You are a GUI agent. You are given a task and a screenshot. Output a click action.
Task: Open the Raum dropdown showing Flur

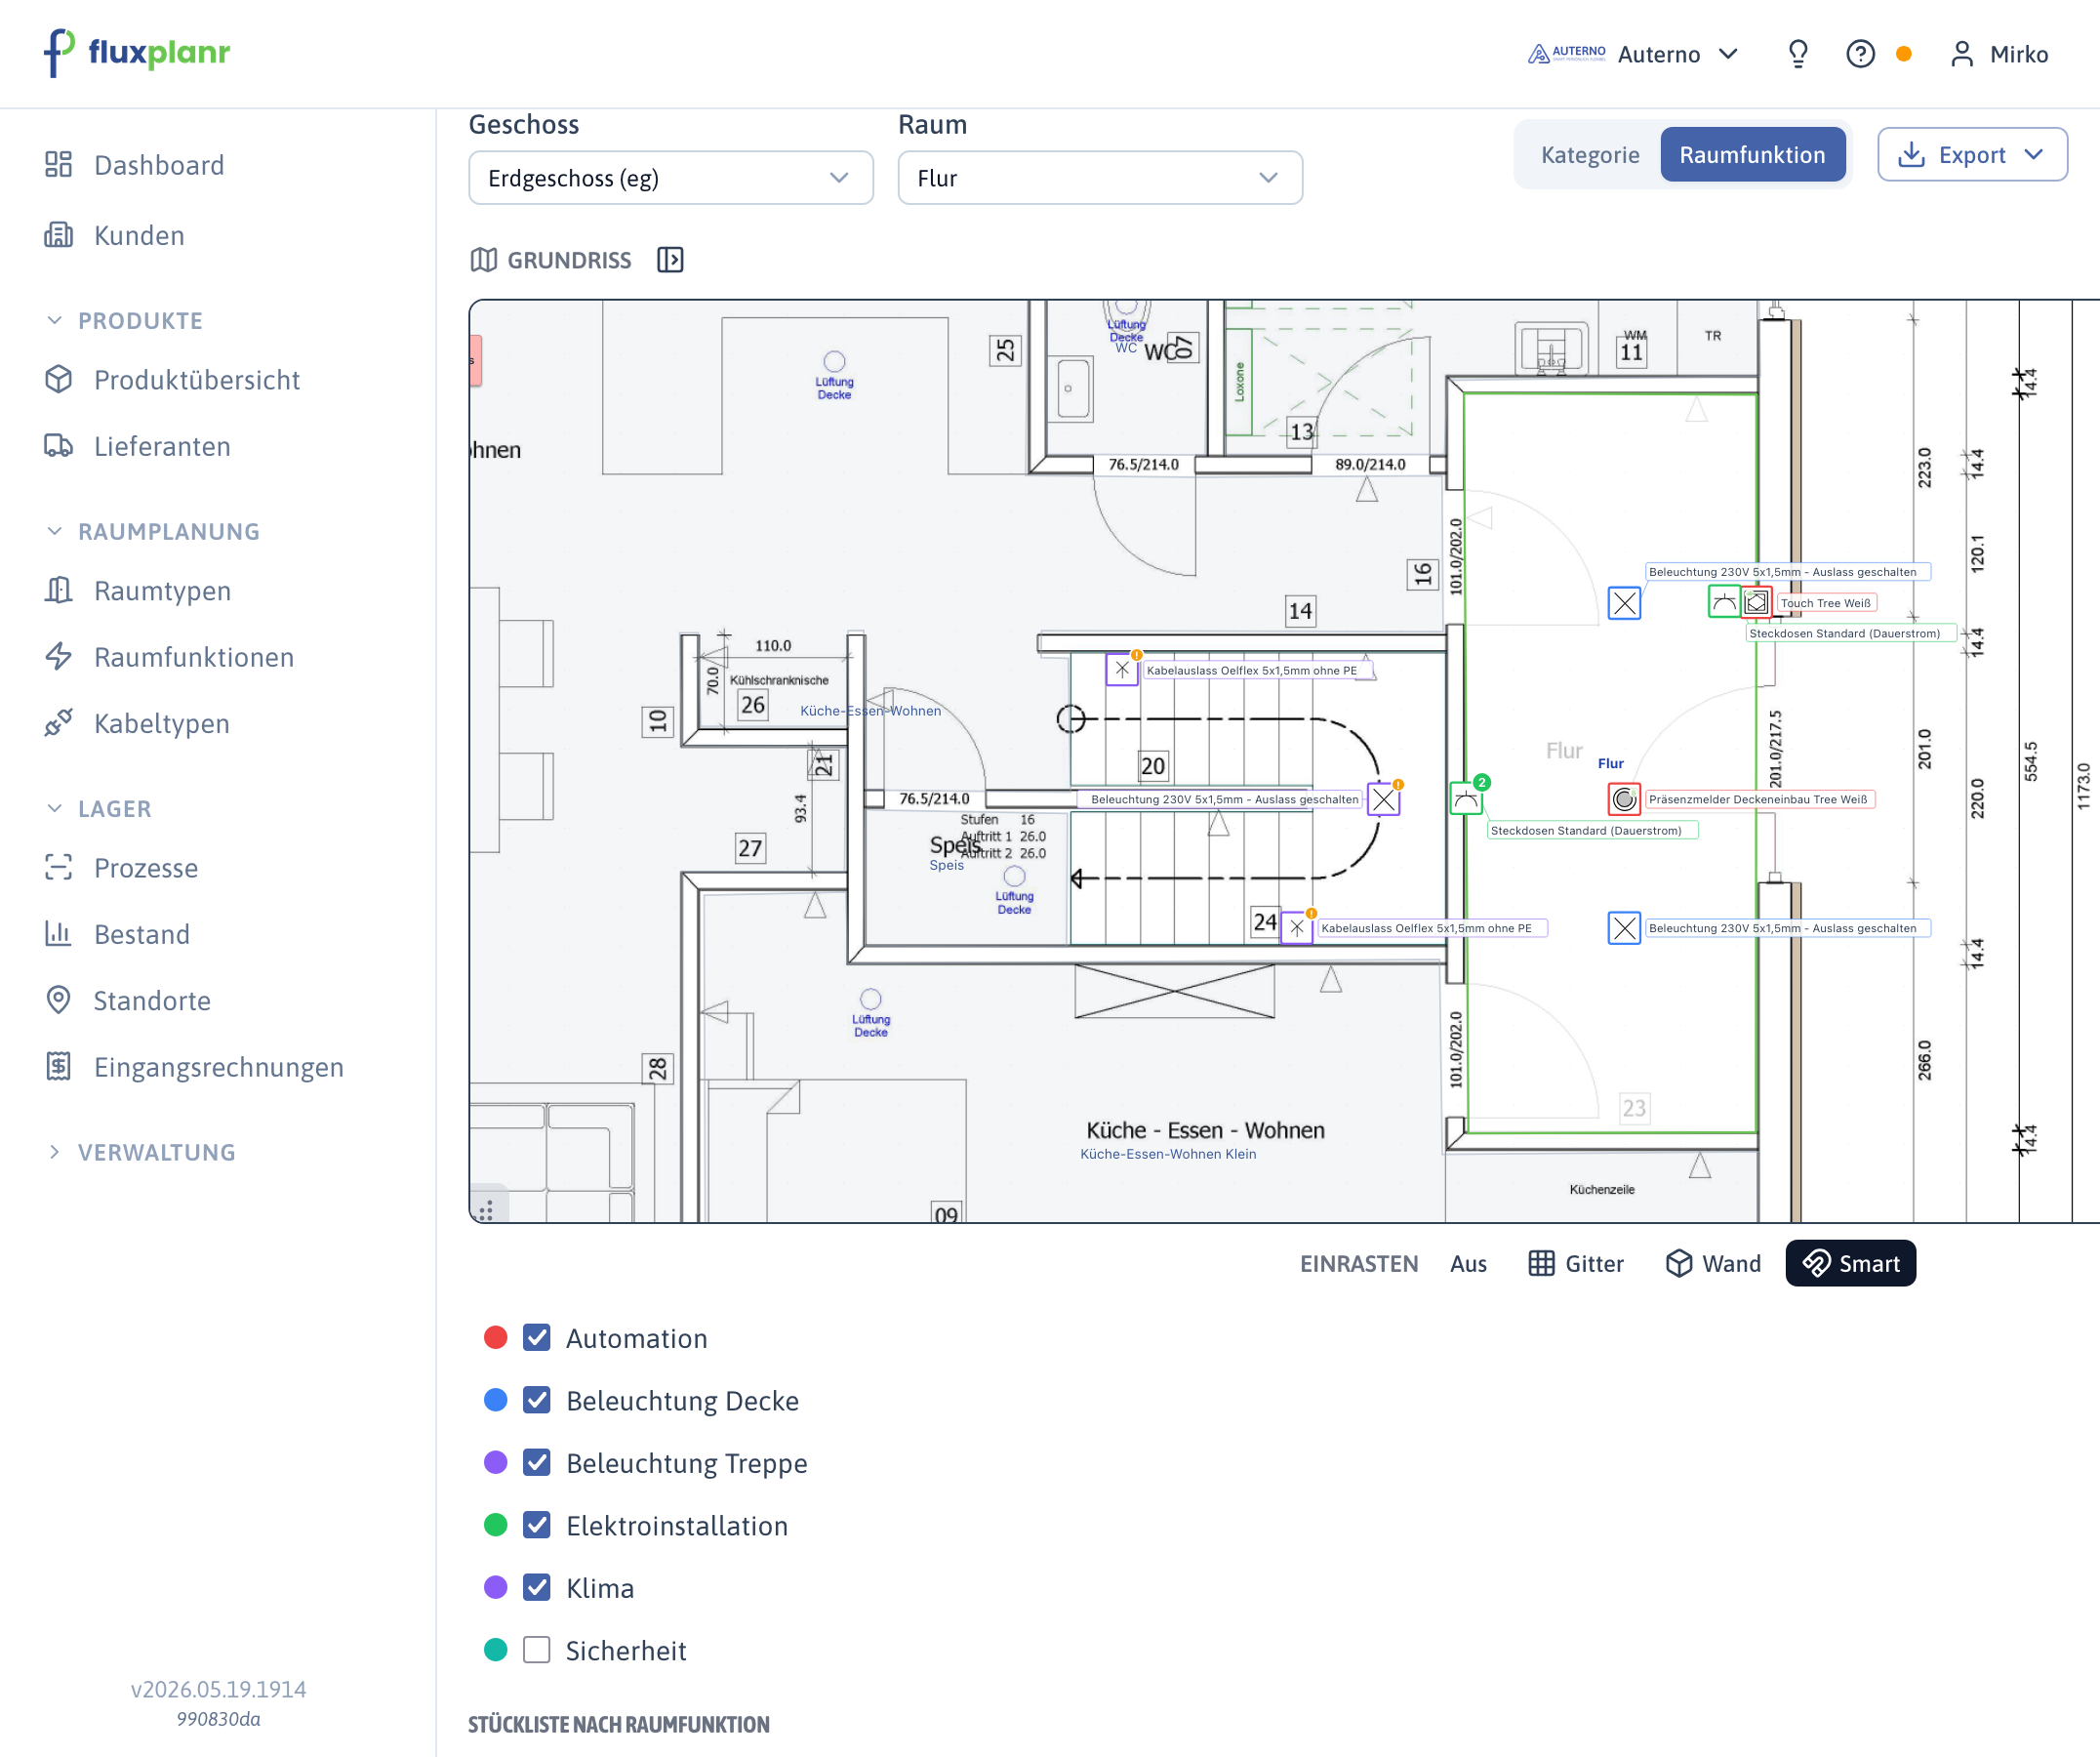[x=1100, y=178]
